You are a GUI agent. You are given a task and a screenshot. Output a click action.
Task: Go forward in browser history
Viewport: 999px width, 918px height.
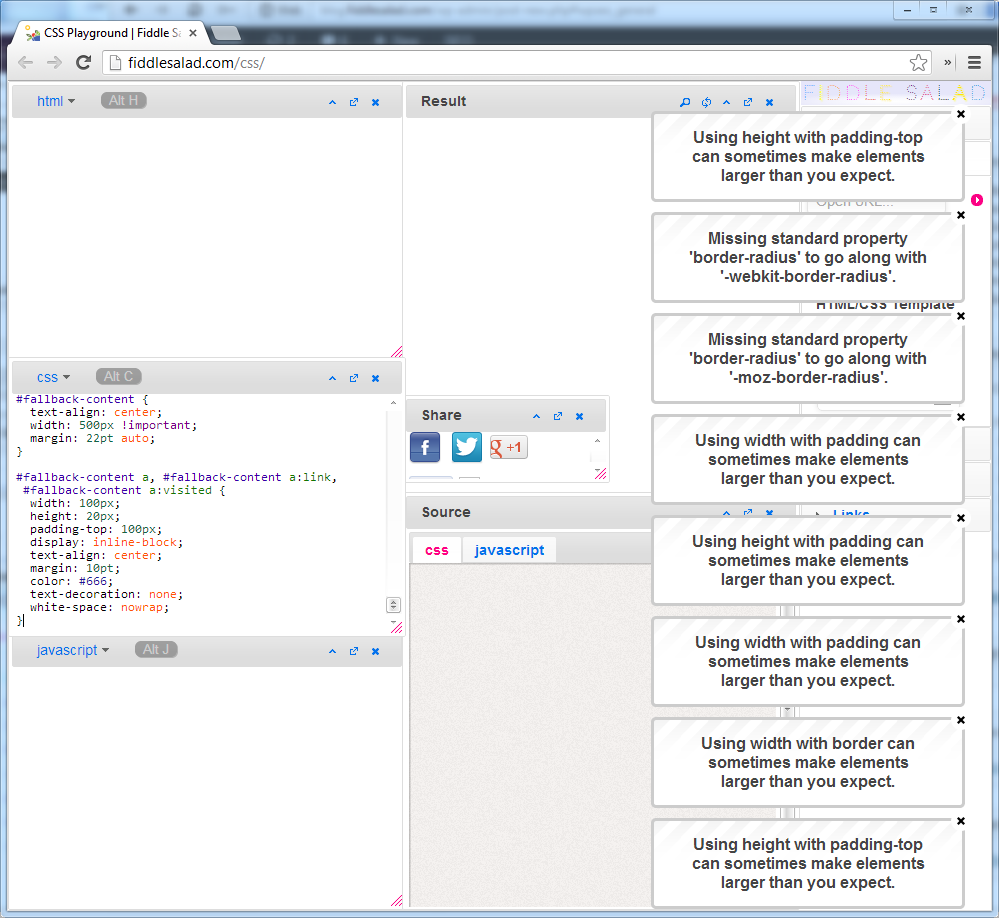coord(55,62)
